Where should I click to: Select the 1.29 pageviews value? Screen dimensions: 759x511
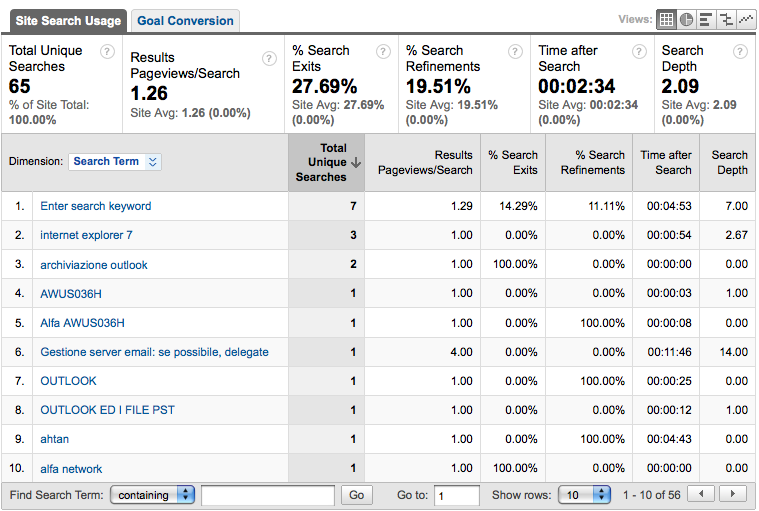click(462, 206)
